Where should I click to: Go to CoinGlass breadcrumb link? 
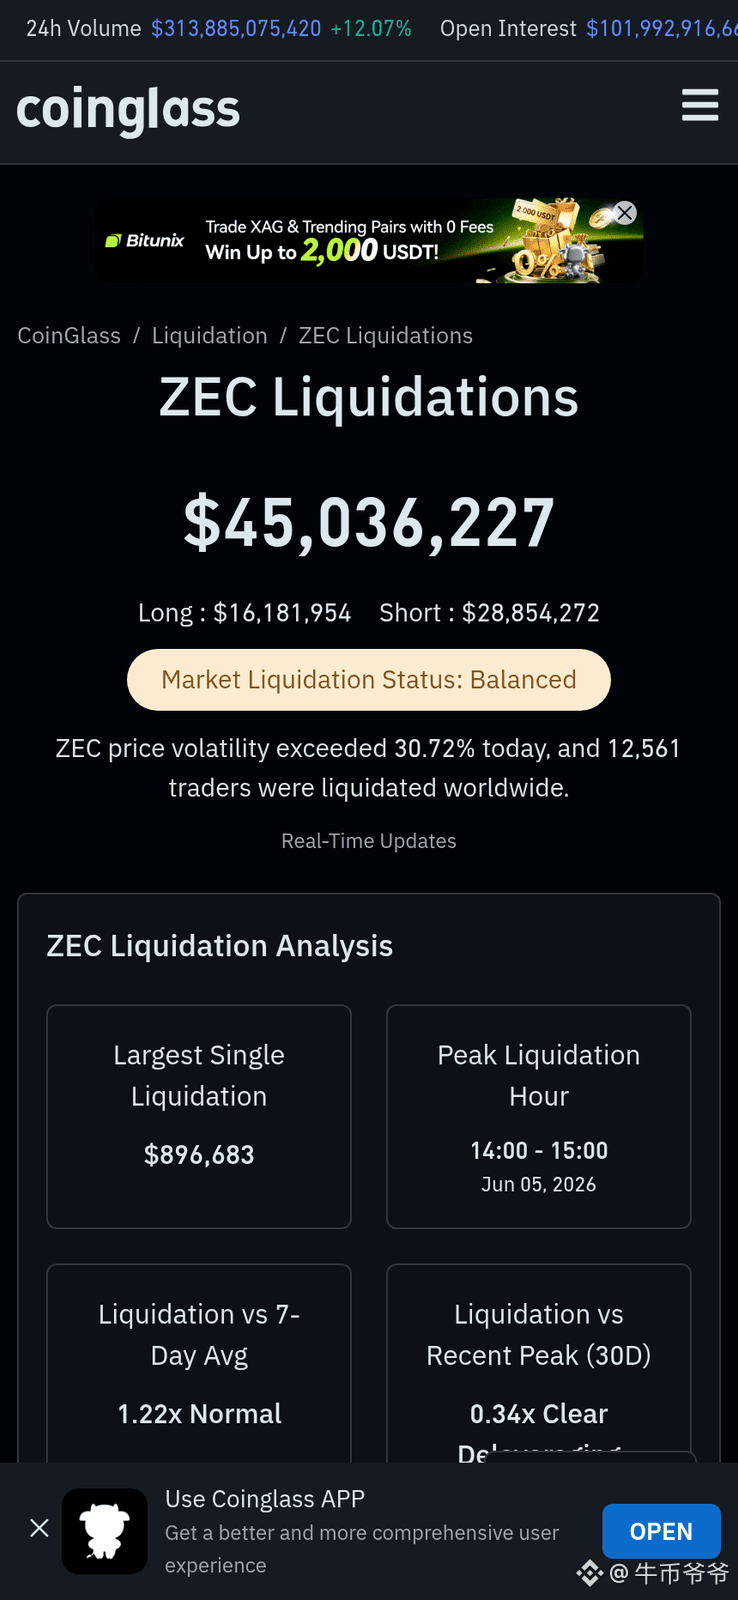tap(69, 335)
